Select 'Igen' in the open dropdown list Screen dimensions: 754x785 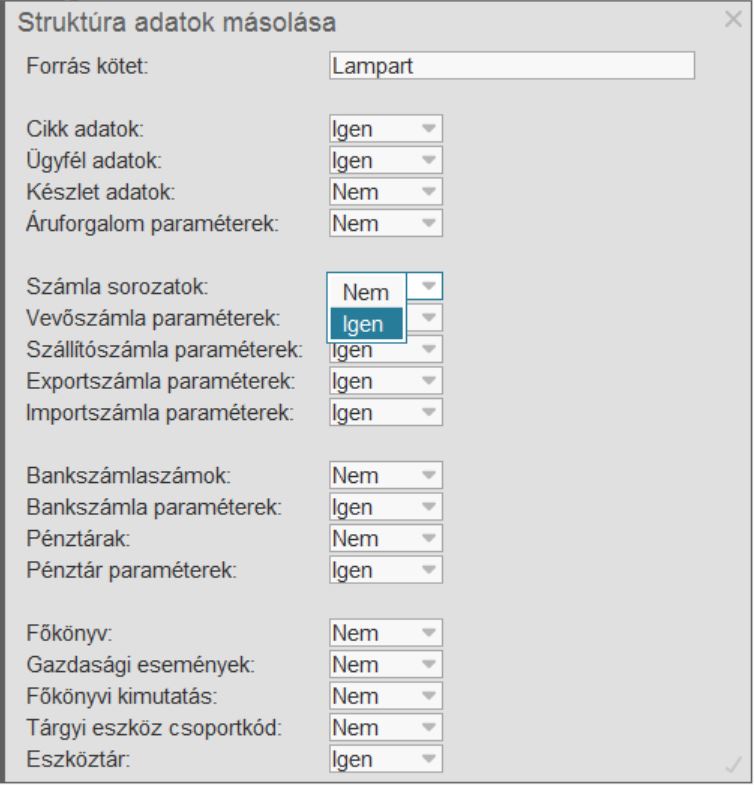[x=366, y=323]
